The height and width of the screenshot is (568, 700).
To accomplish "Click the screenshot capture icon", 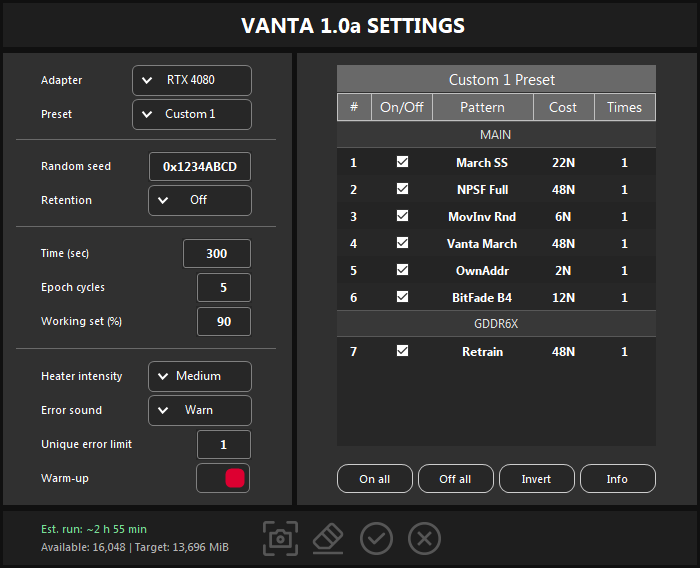I will 280,539.
